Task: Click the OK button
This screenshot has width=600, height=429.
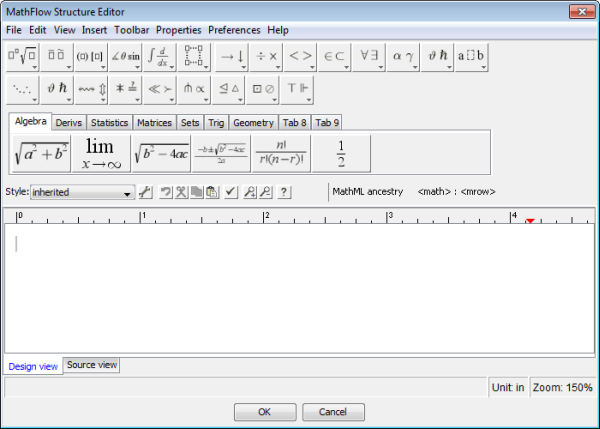Action: (263, 411)
